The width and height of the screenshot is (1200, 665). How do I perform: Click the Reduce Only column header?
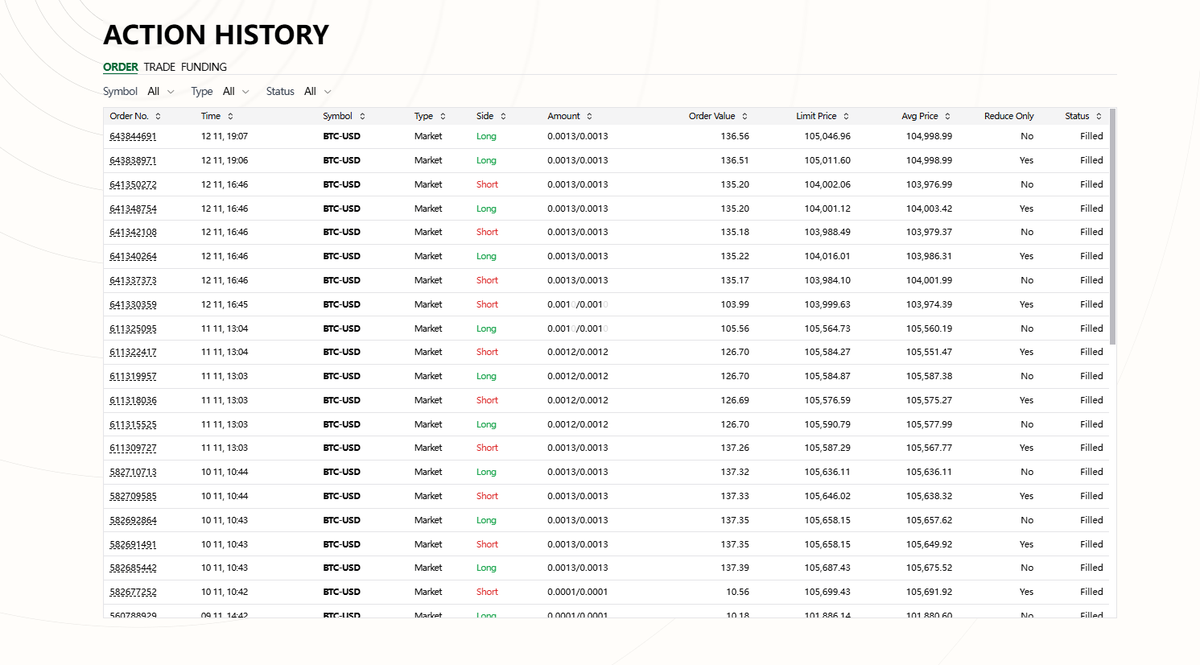coord(1009,116)
